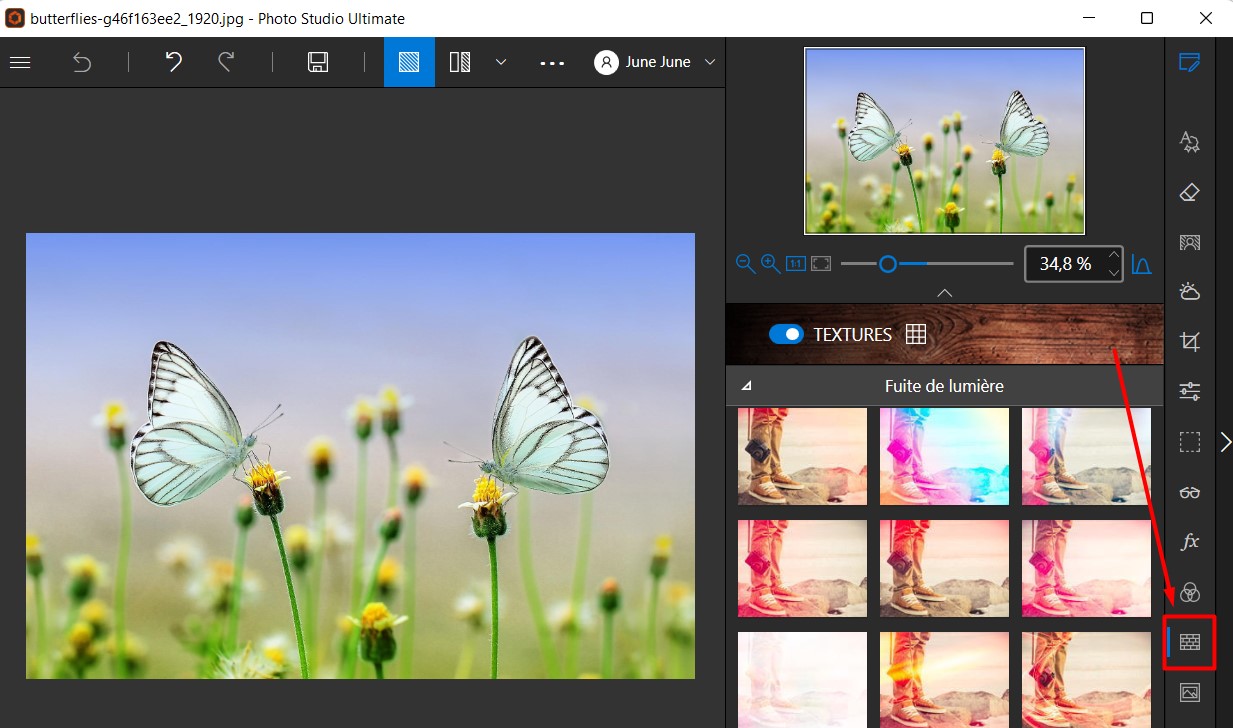Decrease zoom with the stepper down arrow
Viewport: 1233px width, 728px height.
(1113, 272)
